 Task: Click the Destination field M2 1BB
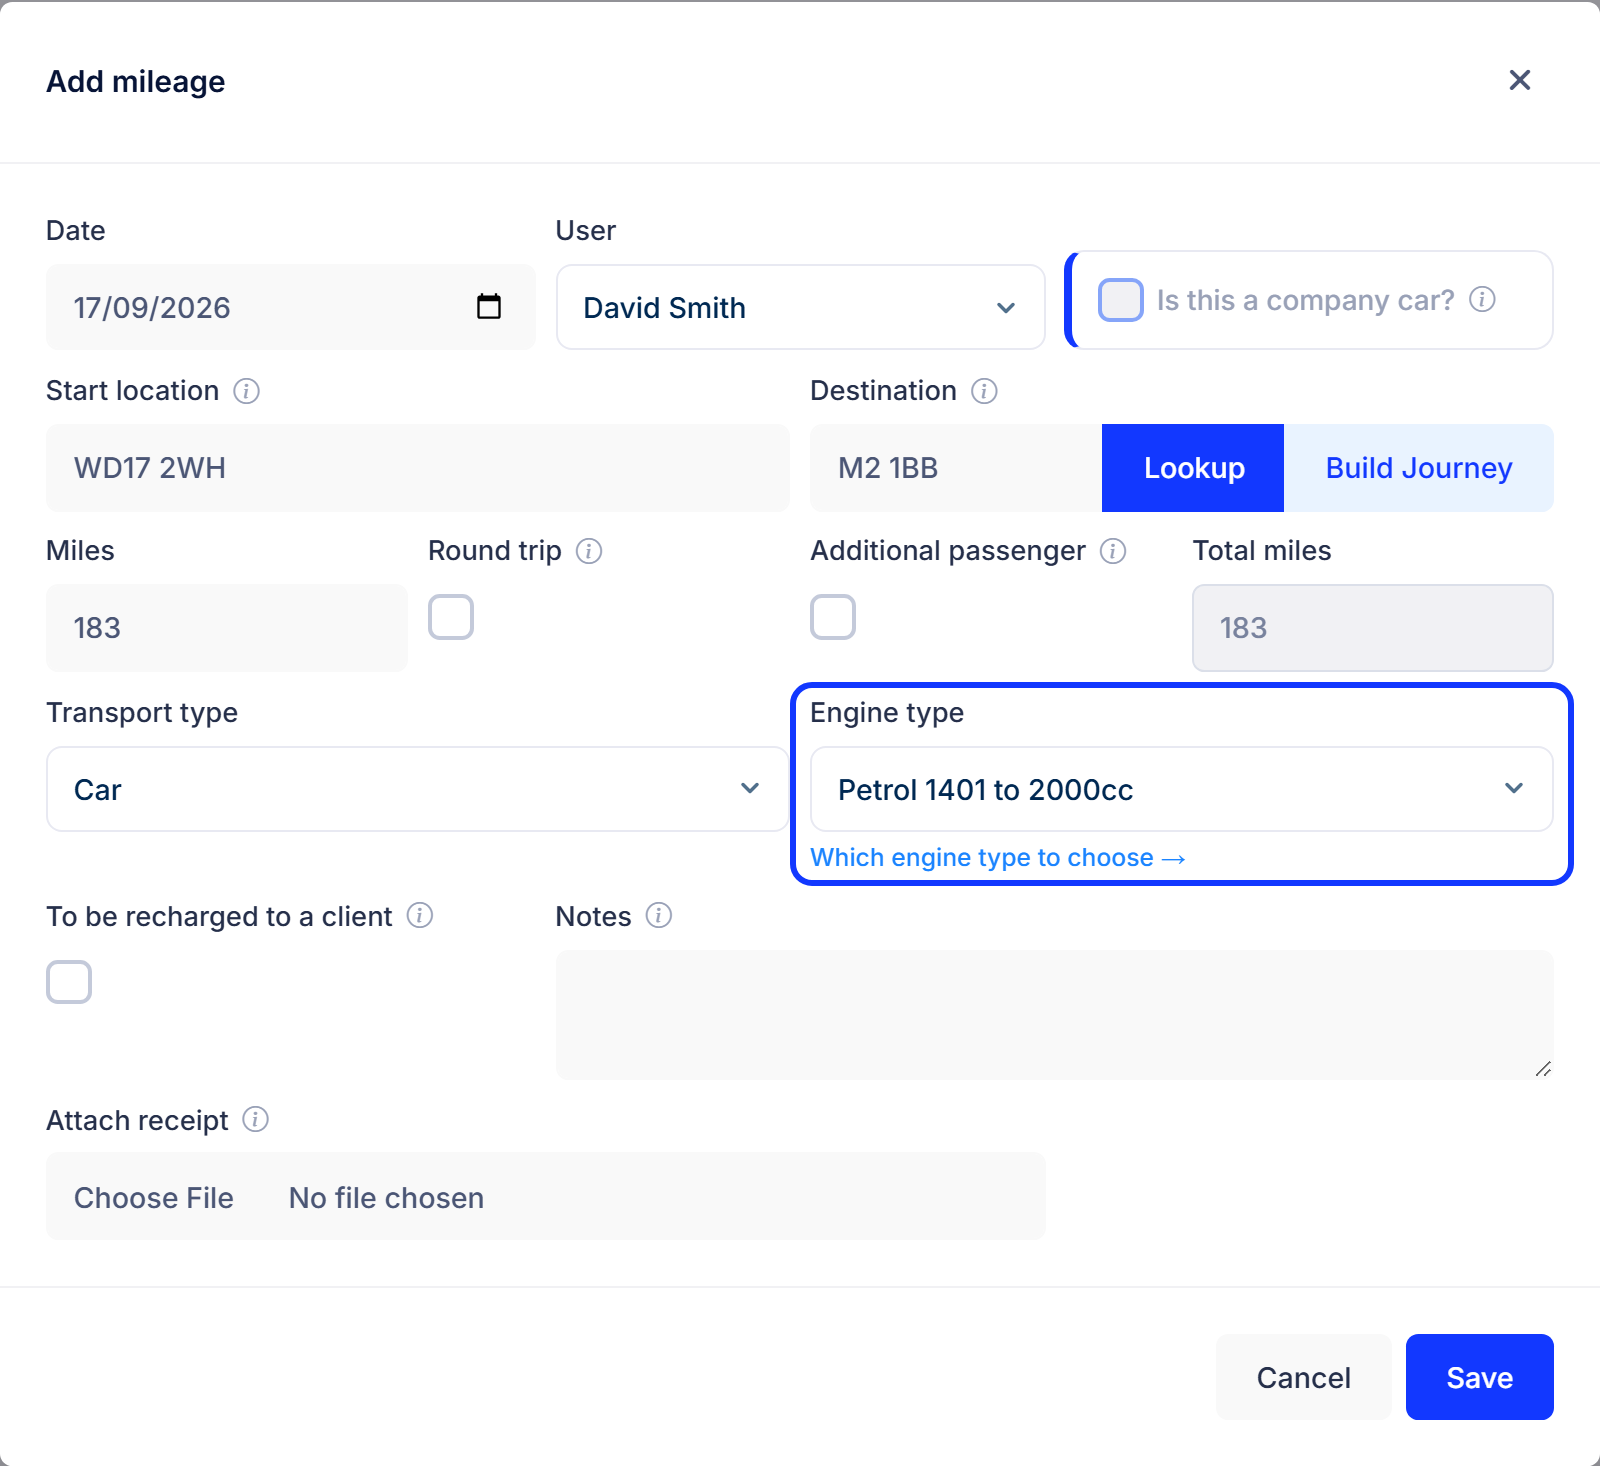[956, 468]
